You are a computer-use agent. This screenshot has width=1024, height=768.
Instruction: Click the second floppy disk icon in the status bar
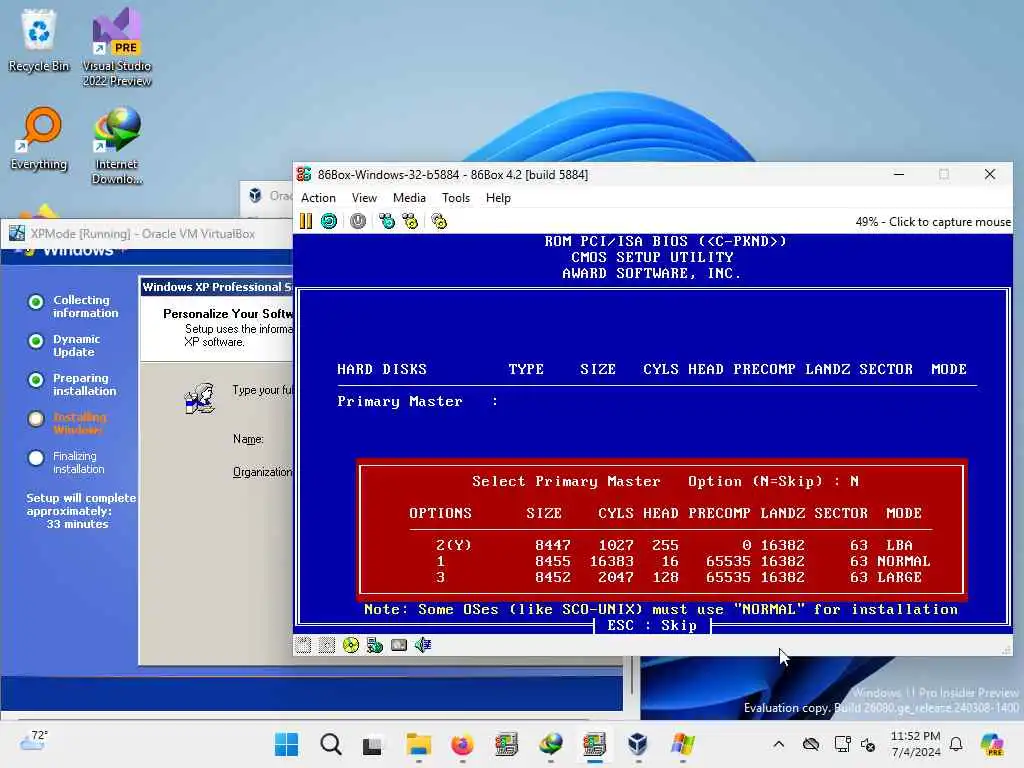(327, 645)
